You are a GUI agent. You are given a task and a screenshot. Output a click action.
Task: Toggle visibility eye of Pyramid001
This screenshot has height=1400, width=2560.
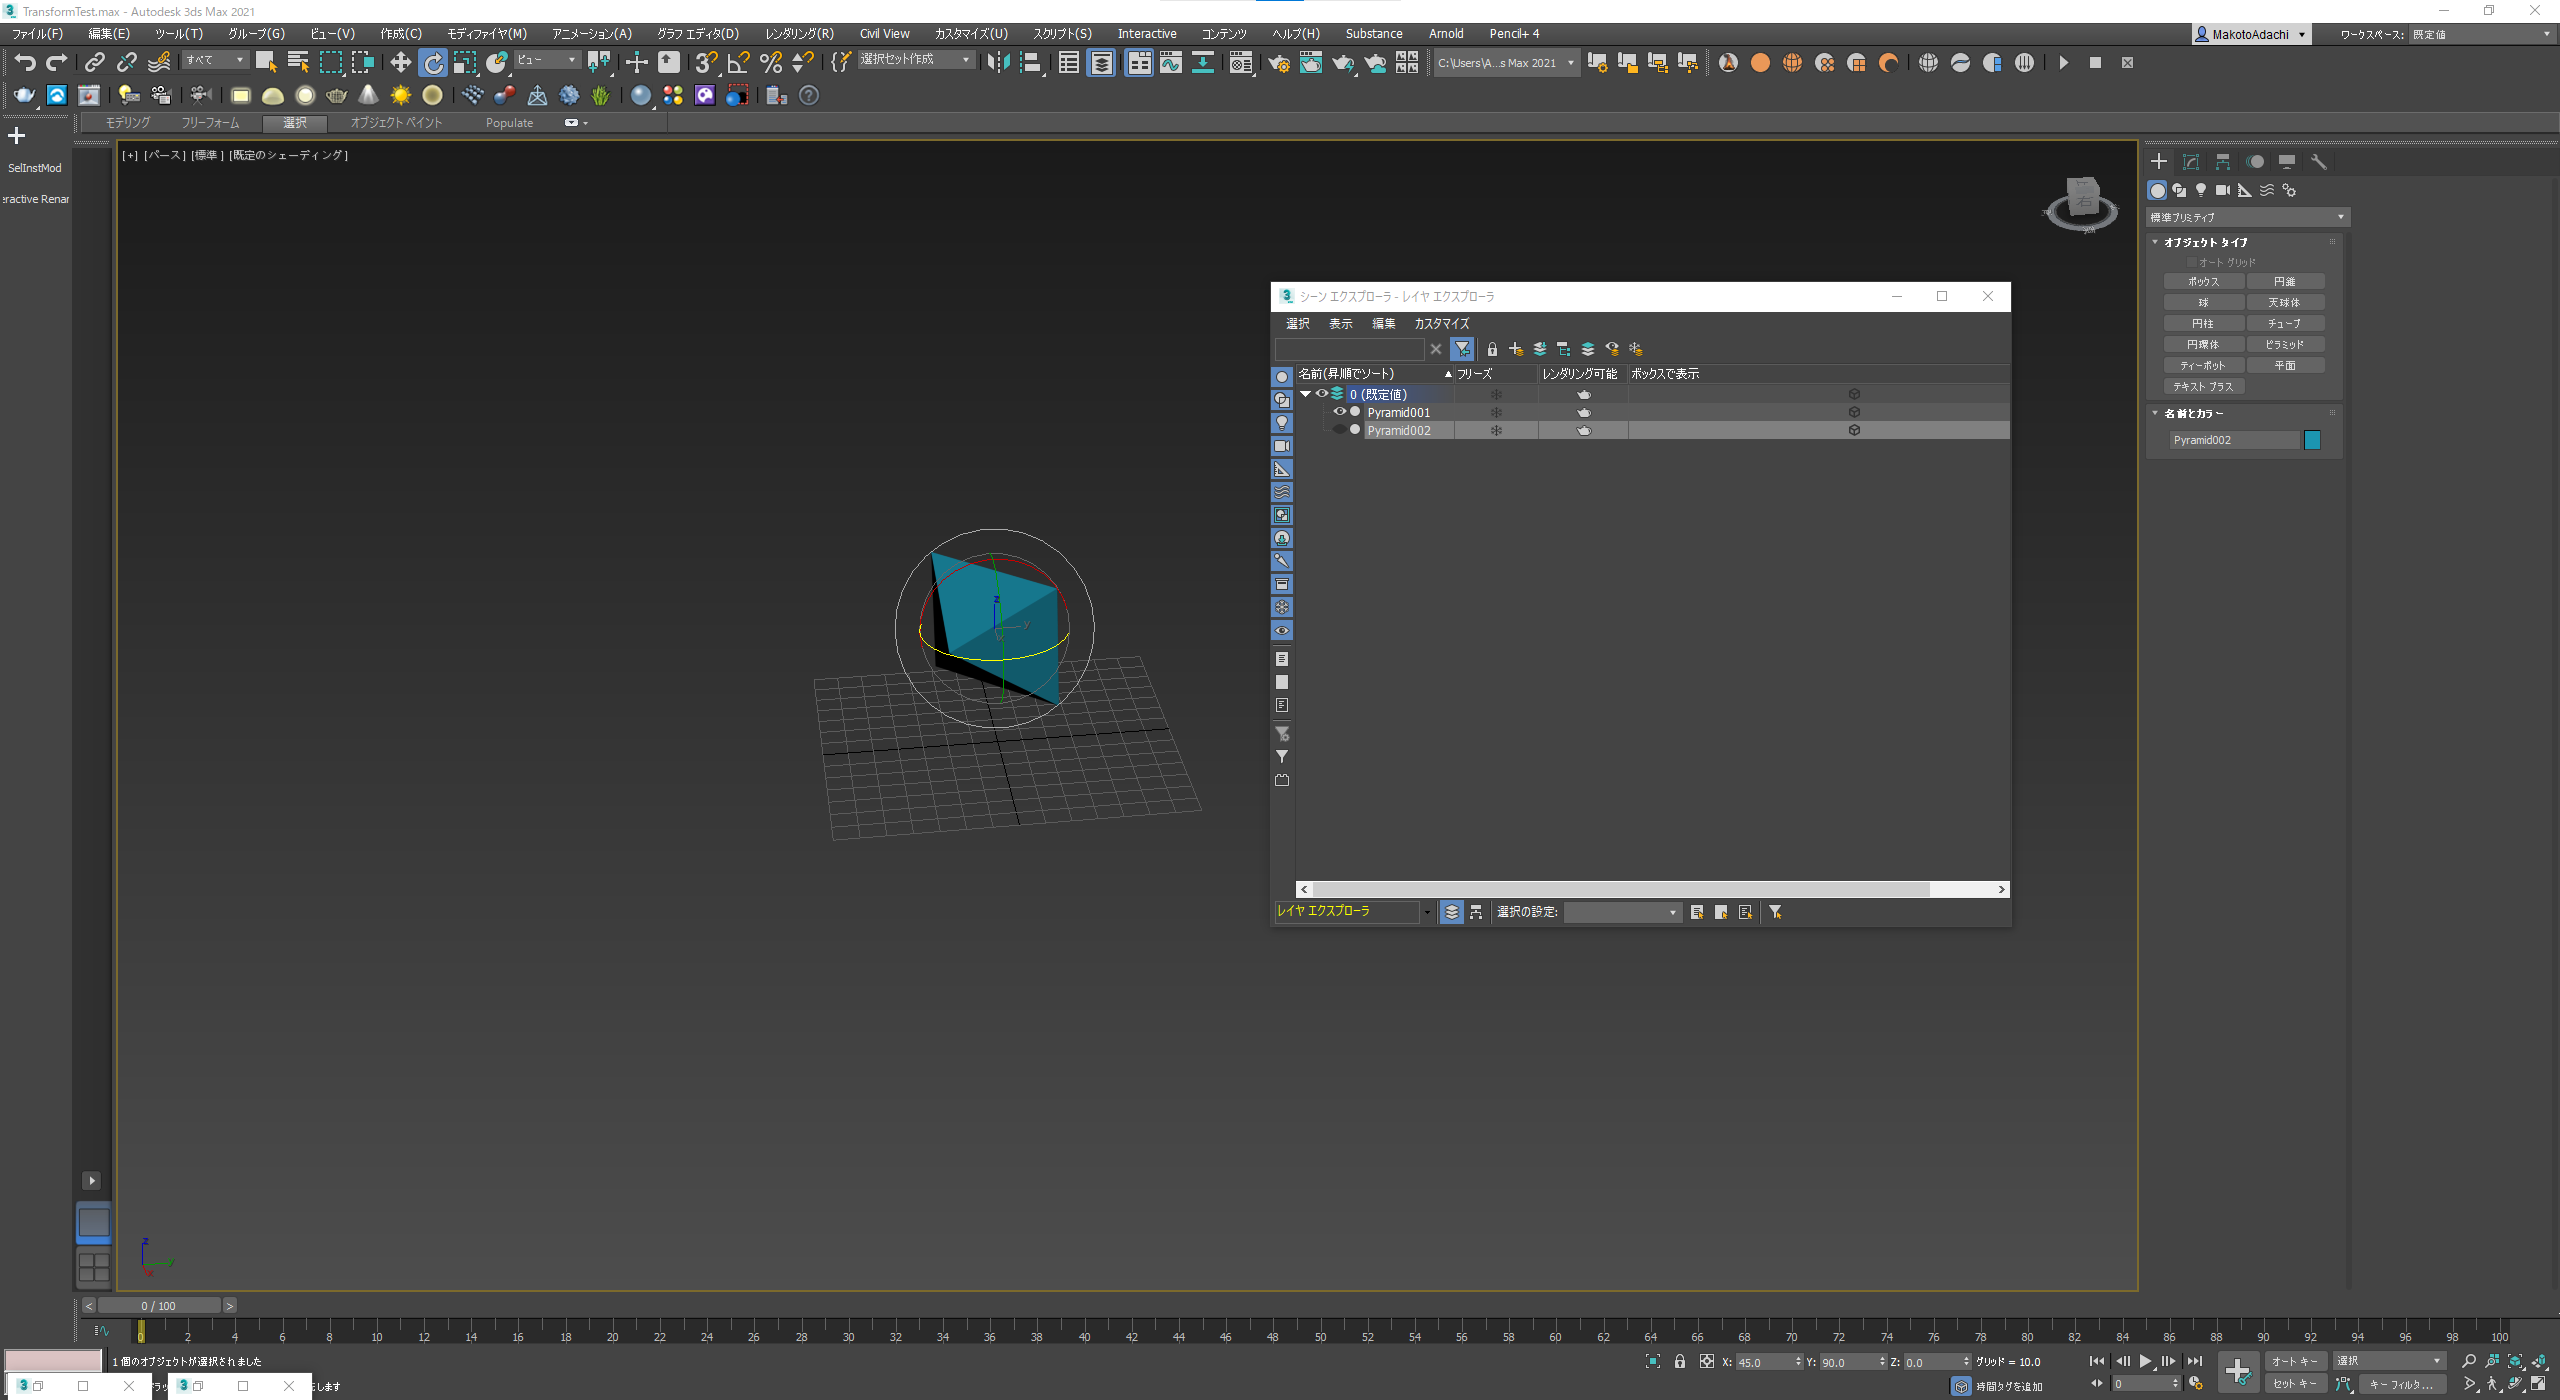[x=1339, y=412]
